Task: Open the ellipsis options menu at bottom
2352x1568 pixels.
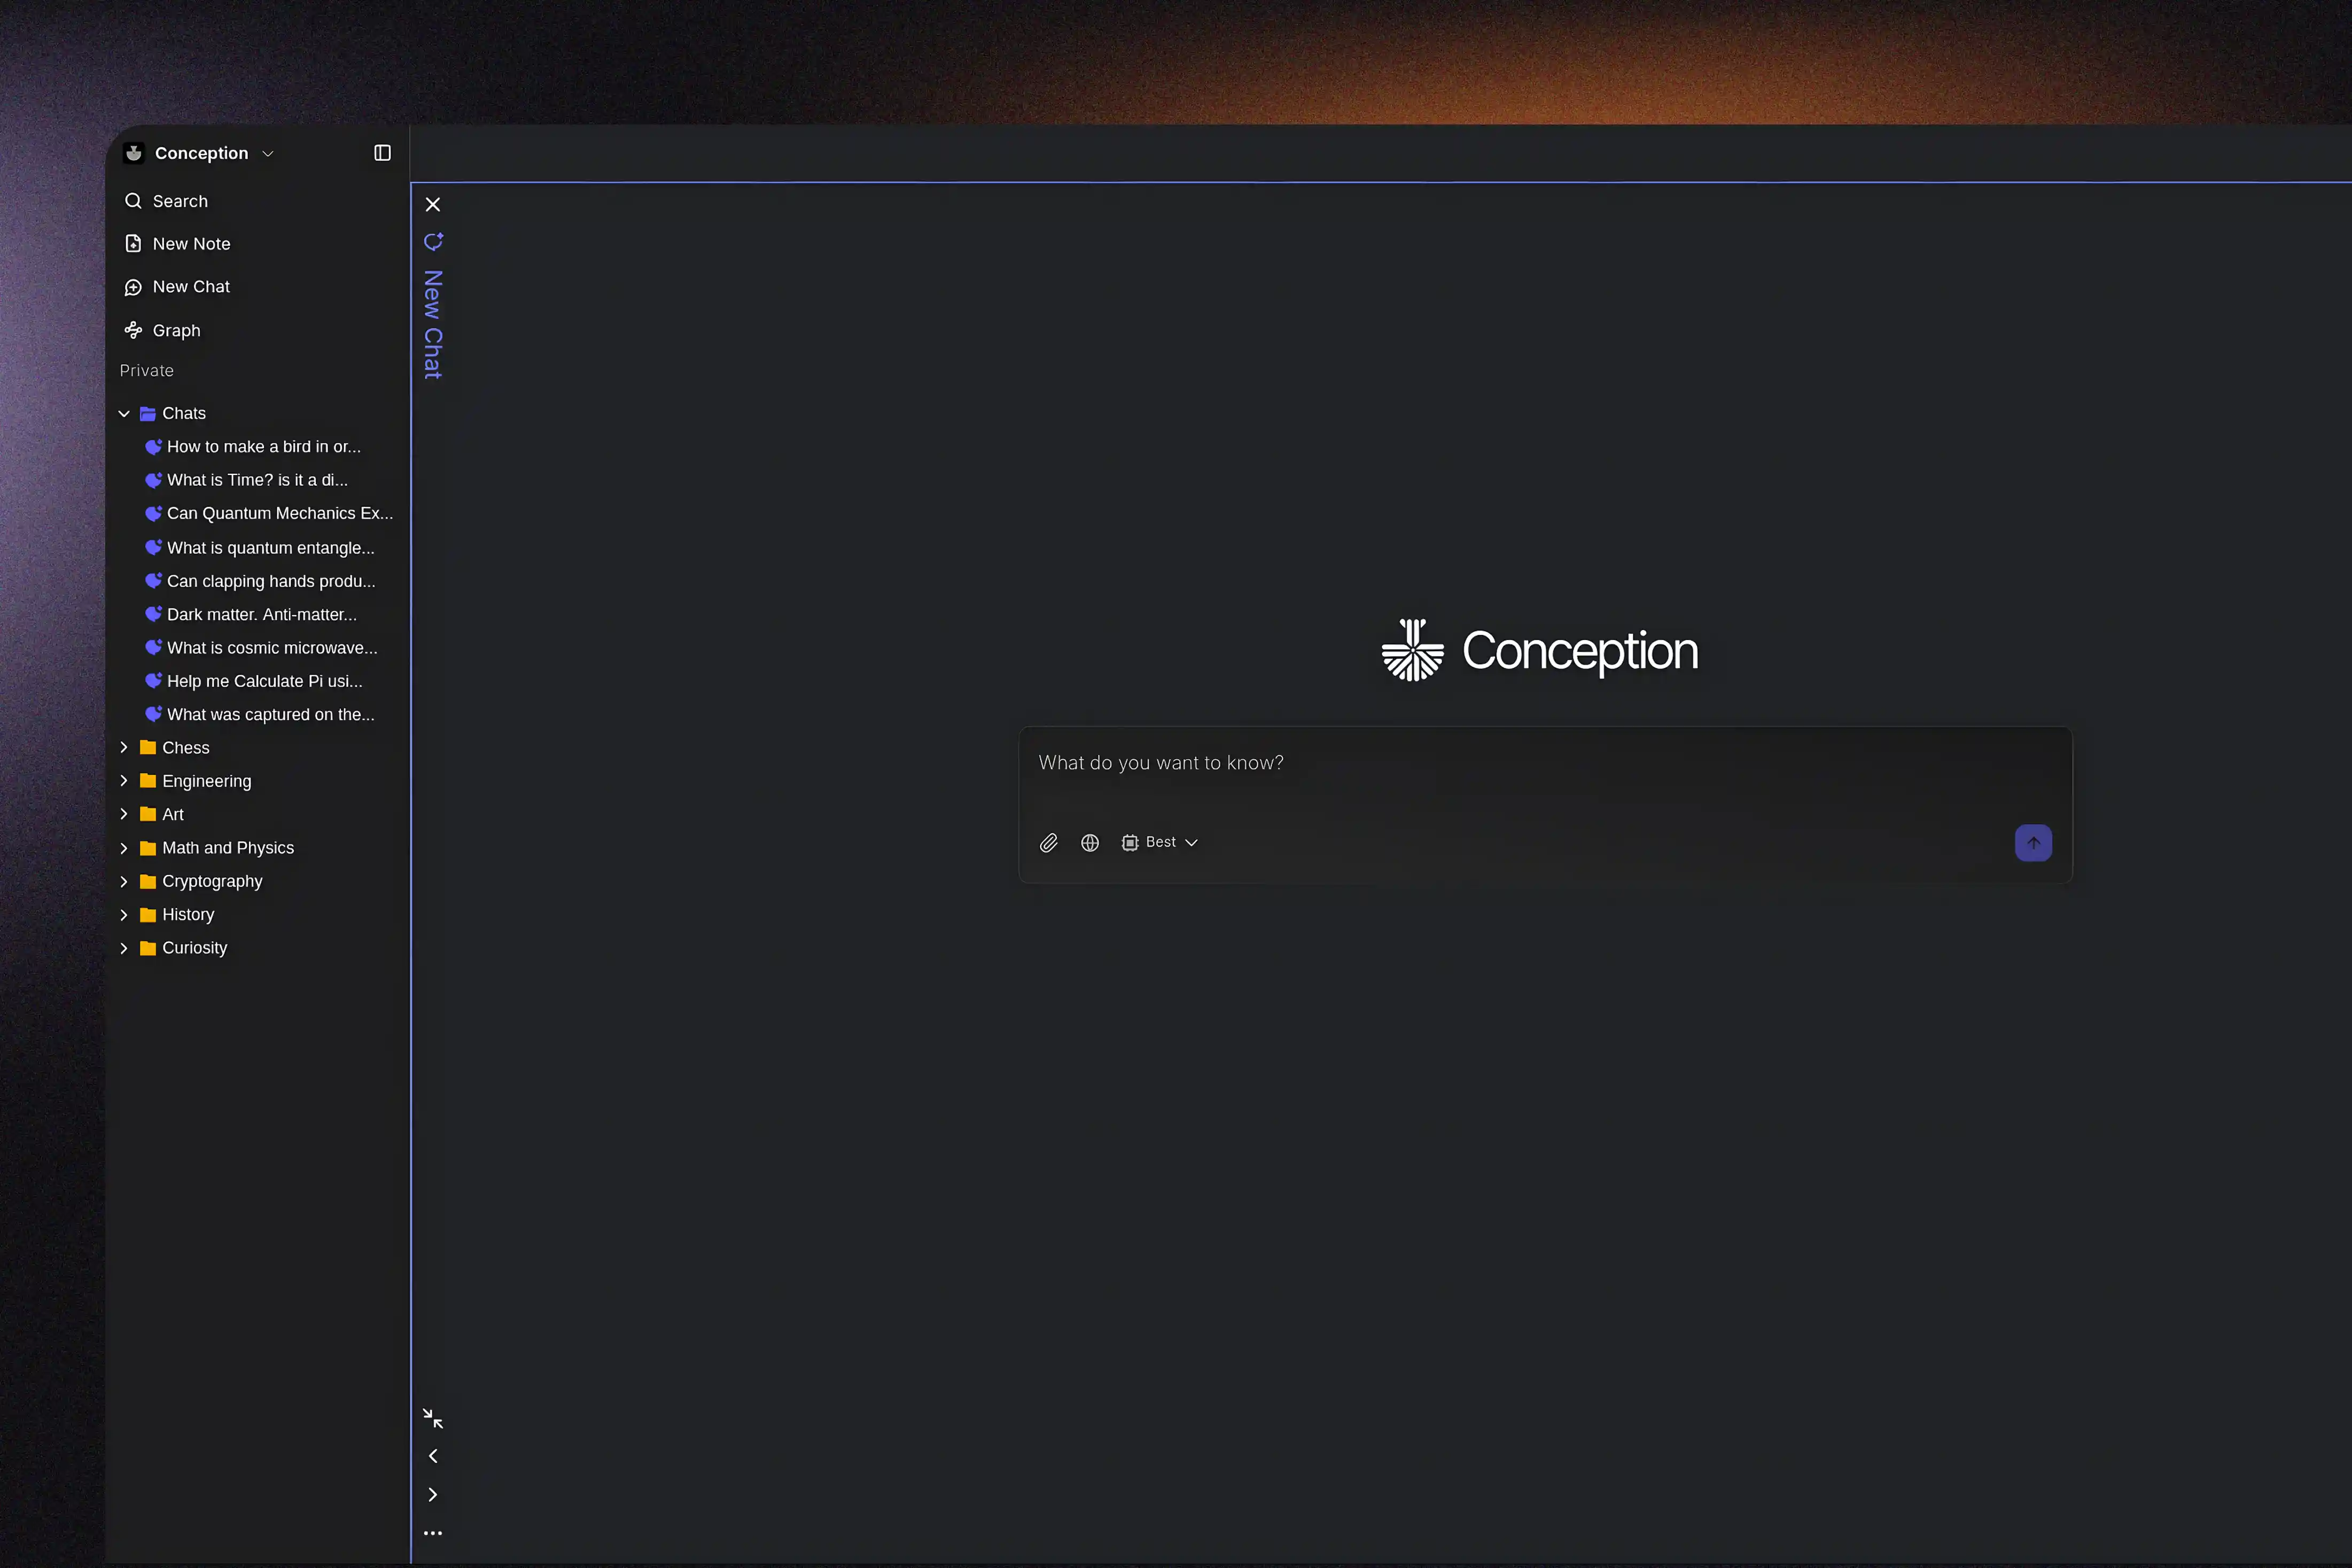Action: click(433, 1532)
